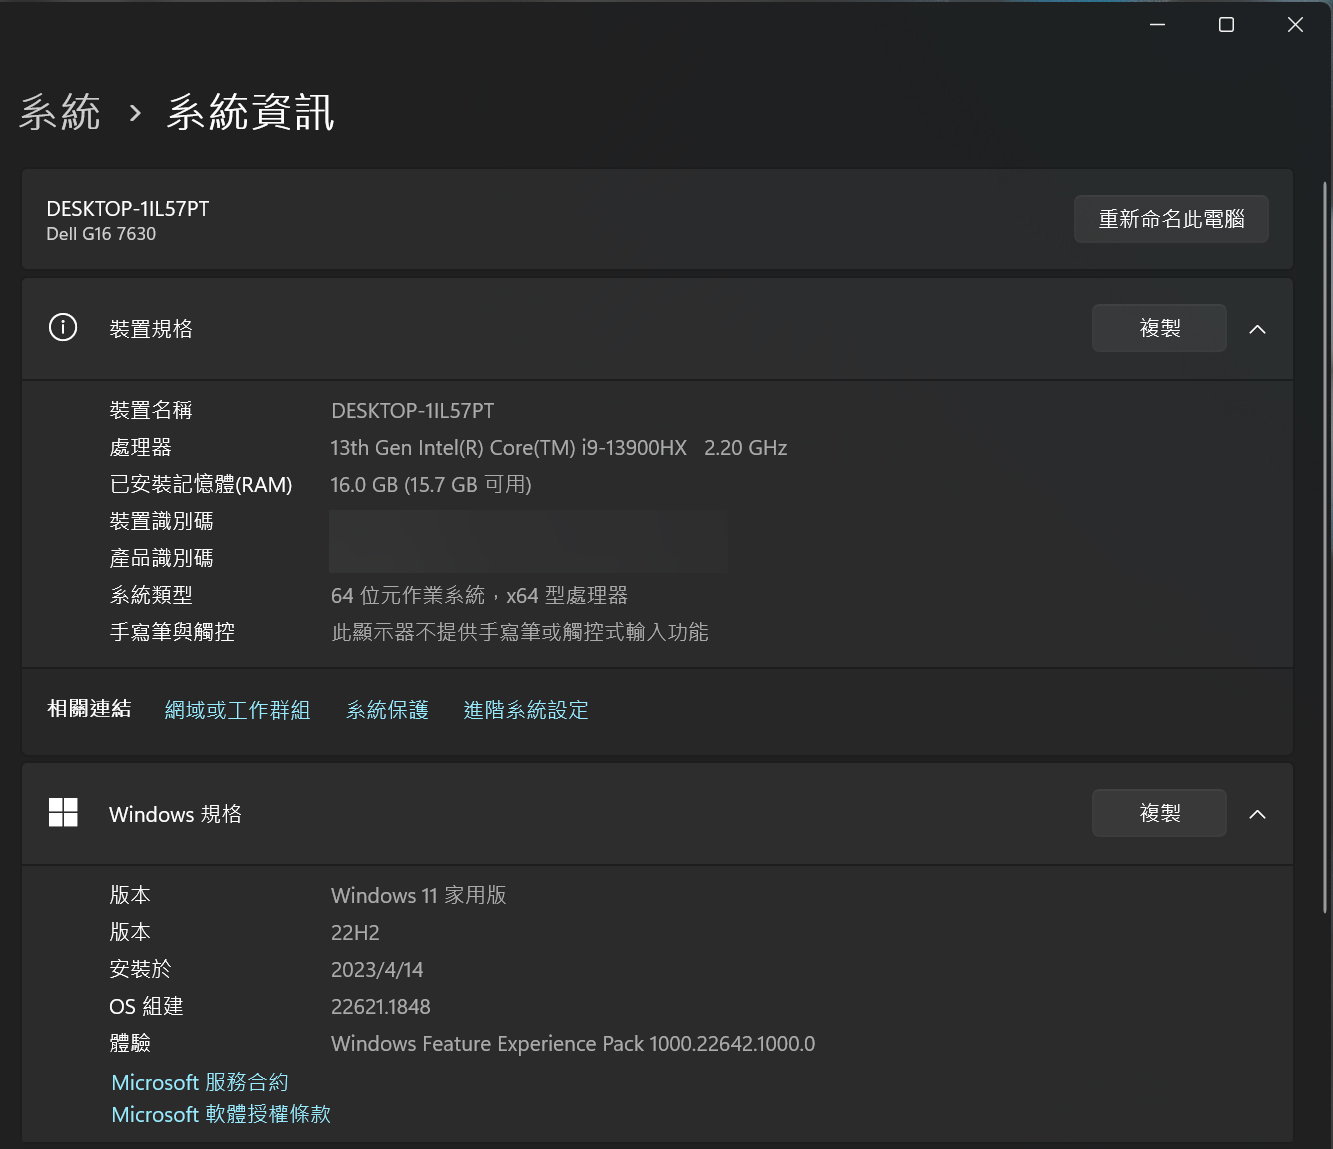Minimize the settings window
The image size is (1333, 1149).
(1158, 25)
